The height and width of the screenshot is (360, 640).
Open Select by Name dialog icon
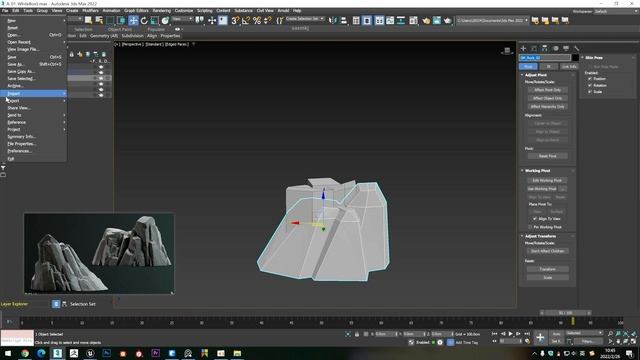[99, 20]
